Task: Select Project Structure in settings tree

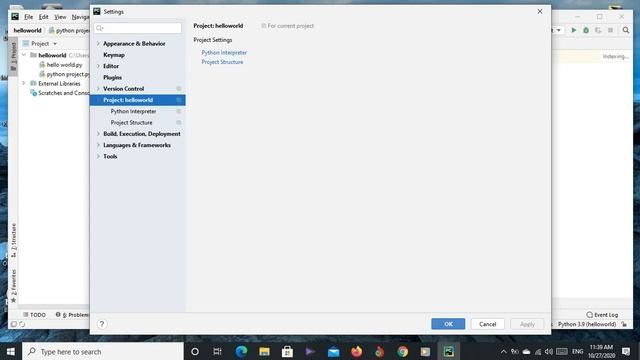Action: pyautogui.click(x=131, y=122)
